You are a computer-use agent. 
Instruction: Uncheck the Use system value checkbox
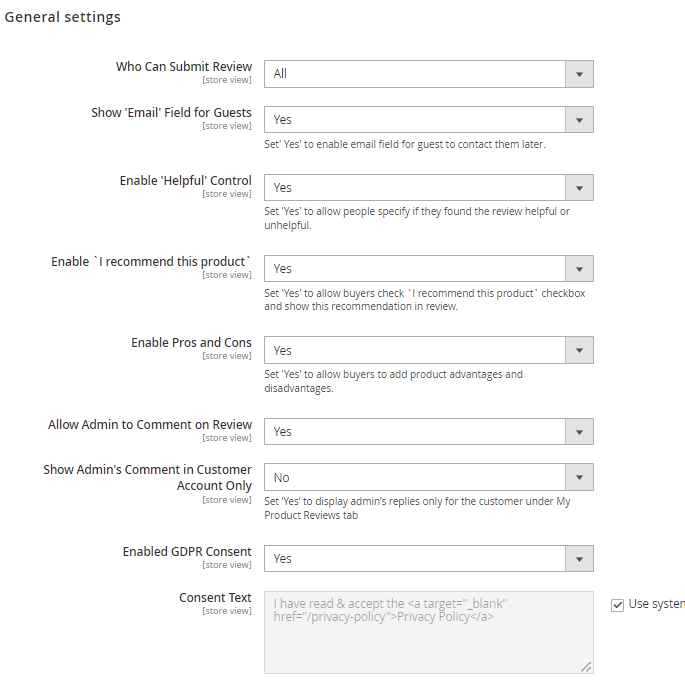(x=617, y=605)
